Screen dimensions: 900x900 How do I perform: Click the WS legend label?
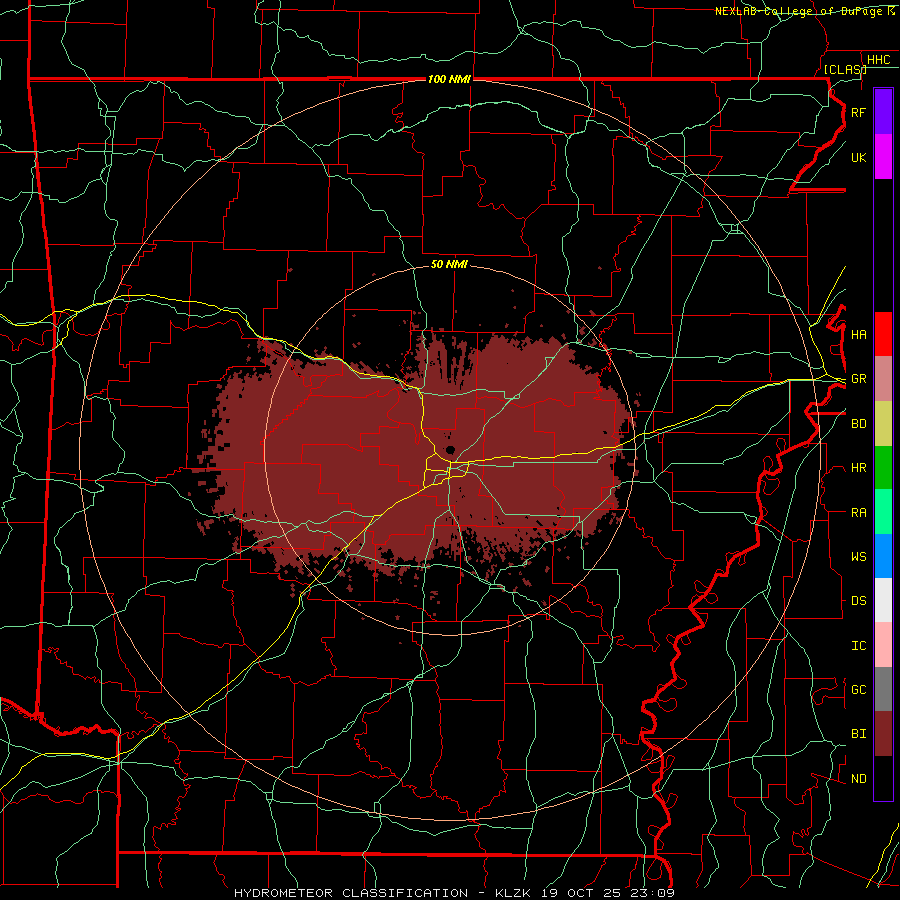click(858, 557)
